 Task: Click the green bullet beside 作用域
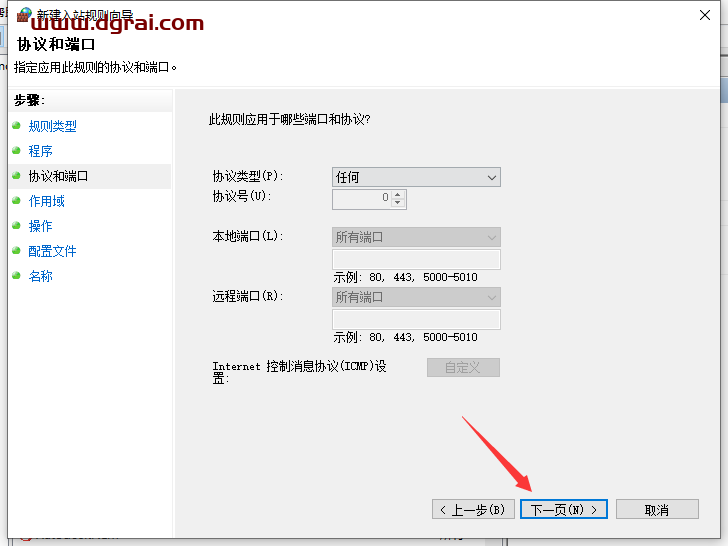pyautogui.click(x=16, y=201)
